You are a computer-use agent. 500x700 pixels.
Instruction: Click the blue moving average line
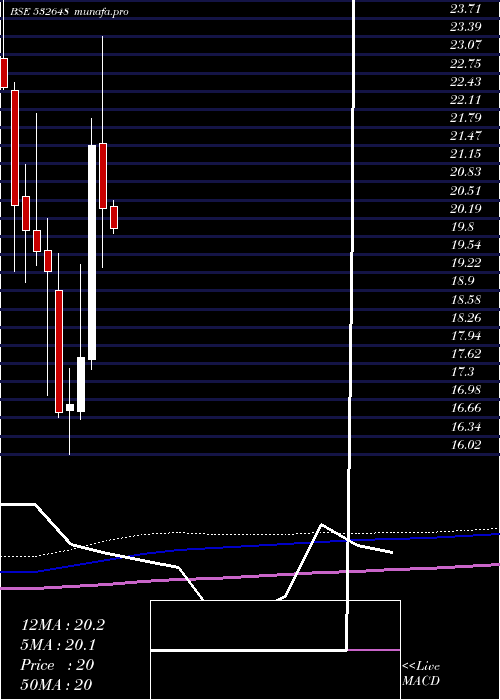tap(250, 545)
